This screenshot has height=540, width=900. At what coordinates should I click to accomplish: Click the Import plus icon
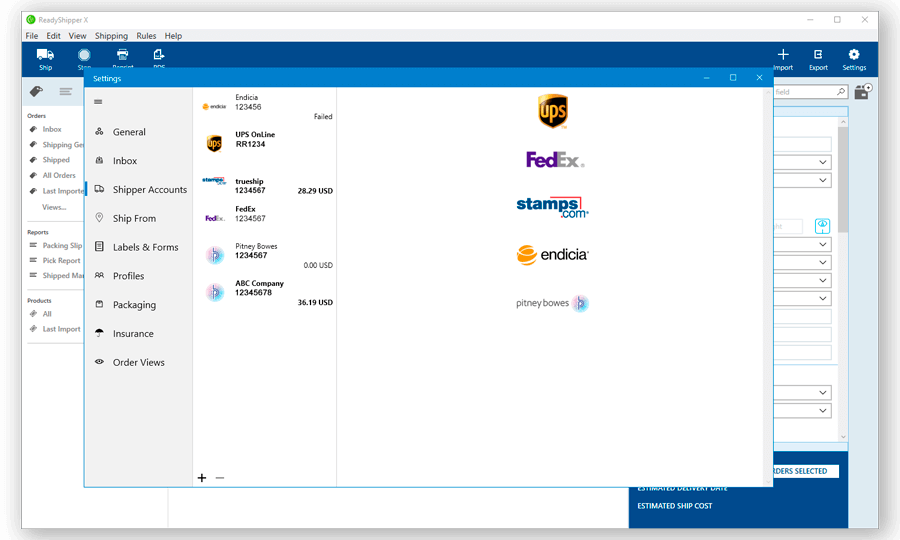click(x=783, y=55)
